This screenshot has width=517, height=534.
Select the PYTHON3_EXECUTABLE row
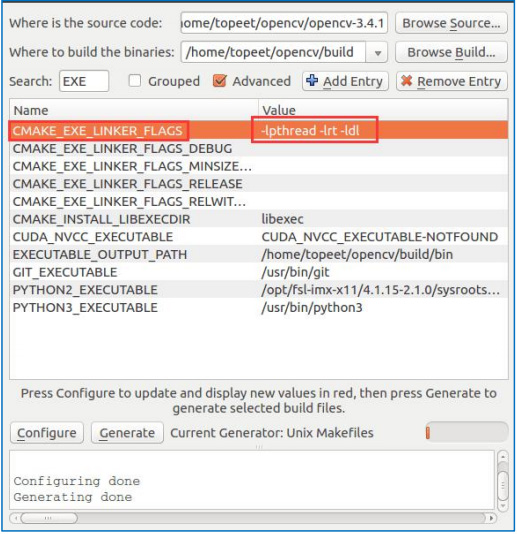click(x=259, y=308)
